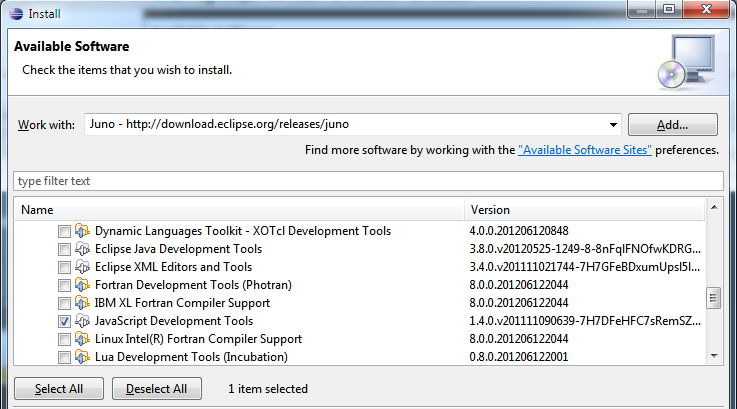Tick Lua Development Tools (Incubation) checkbox
The width and height of the screenshot is (737, 409).
tap(64, 357)
